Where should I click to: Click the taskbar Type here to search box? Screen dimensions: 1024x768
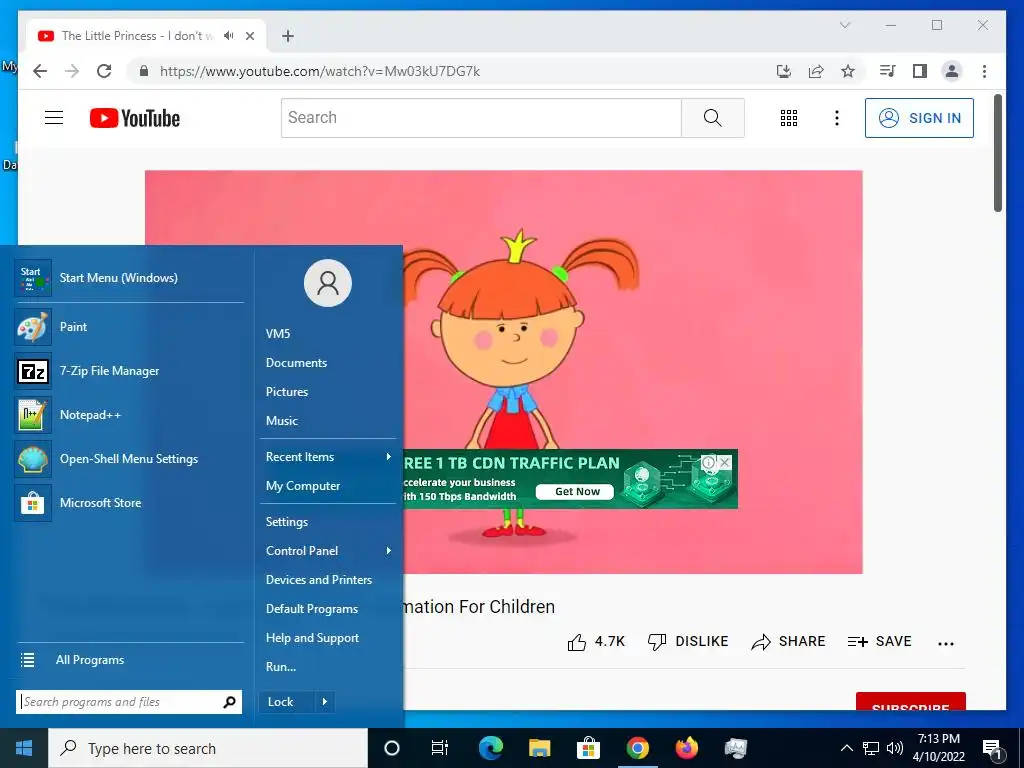point(208,748)
